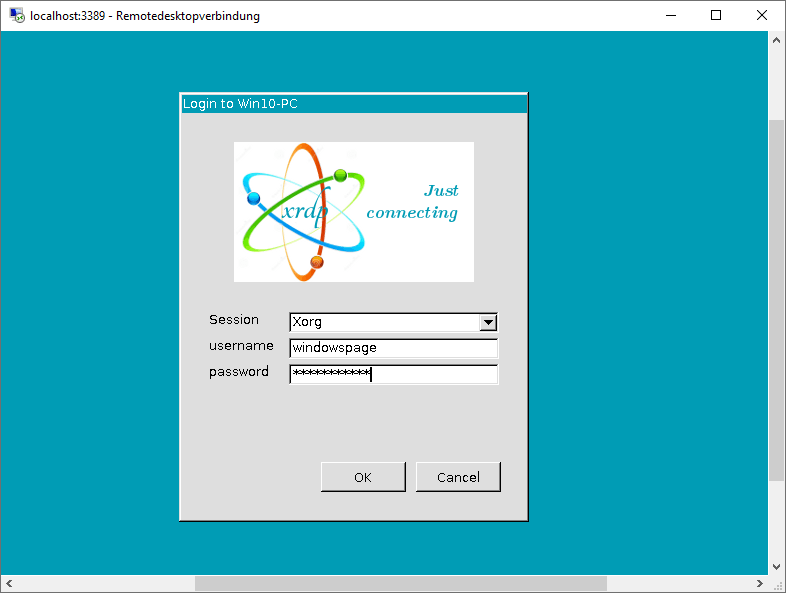Focus the password input field
This screenshot has width=786, height=593.
(394, 374)
